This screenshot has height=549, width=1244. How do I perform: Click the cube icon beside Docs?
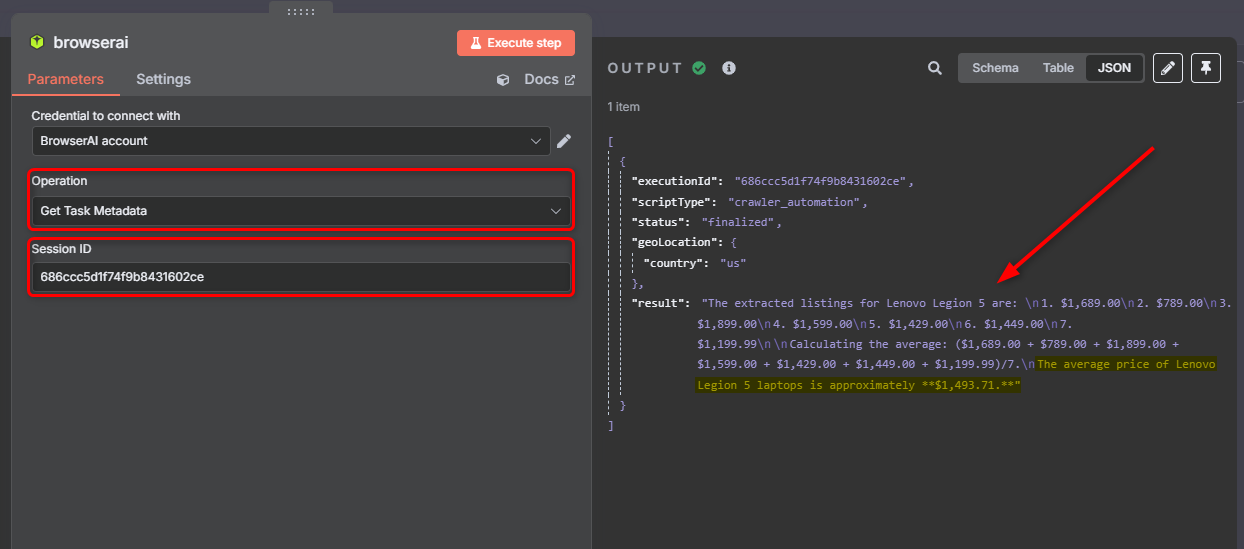[x=503, y=80]
